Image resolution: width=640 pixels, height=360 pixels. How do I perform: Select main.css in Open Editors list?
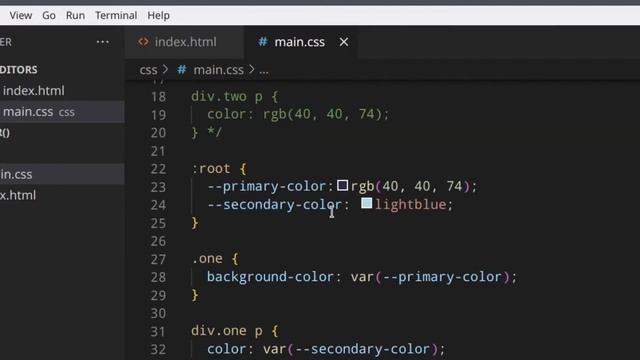click(x=62, y=112)
